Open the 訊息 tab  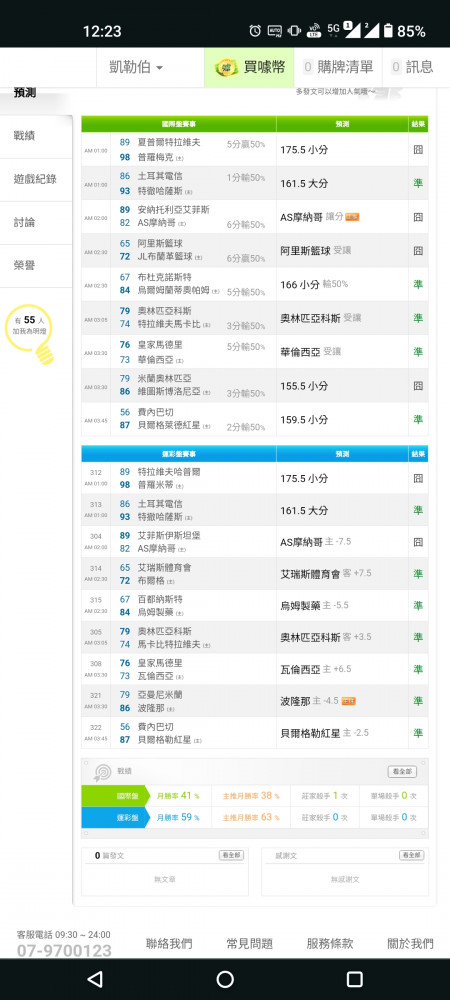(412, 67)
